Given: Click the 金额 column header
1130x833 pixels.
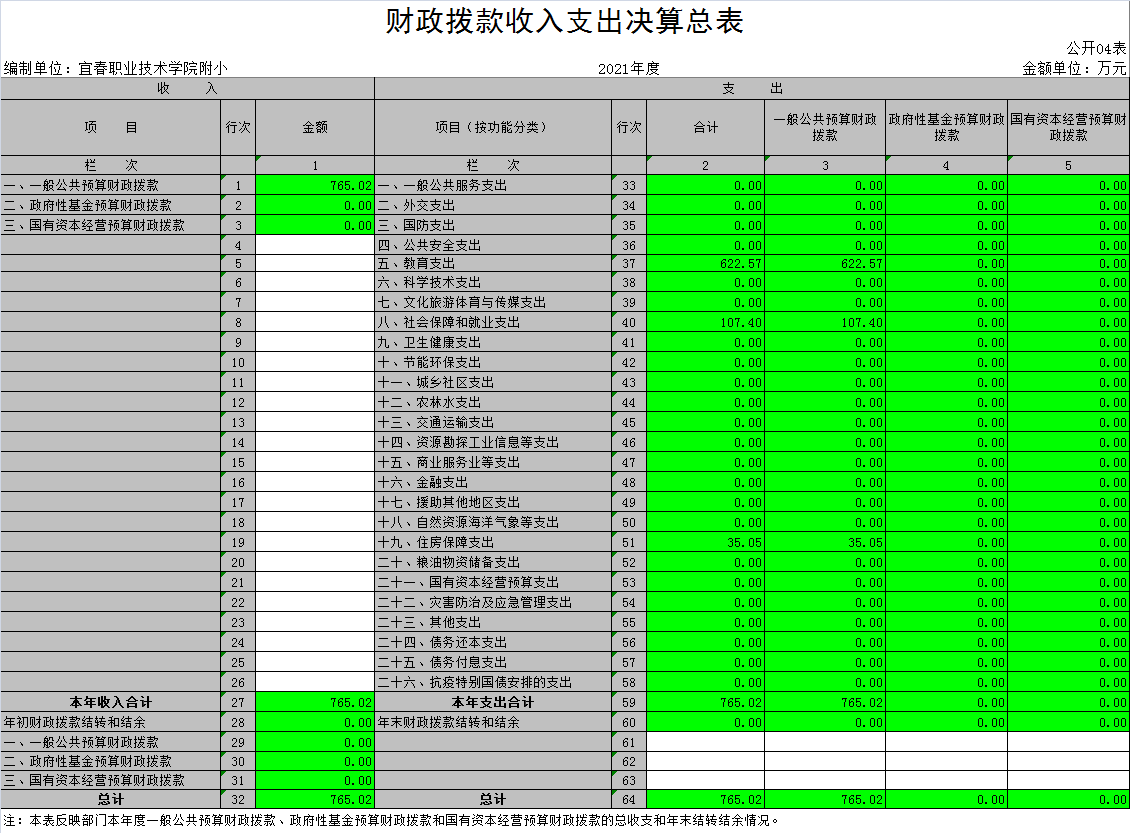Looking at the screenshot, I should coord(315,127).
